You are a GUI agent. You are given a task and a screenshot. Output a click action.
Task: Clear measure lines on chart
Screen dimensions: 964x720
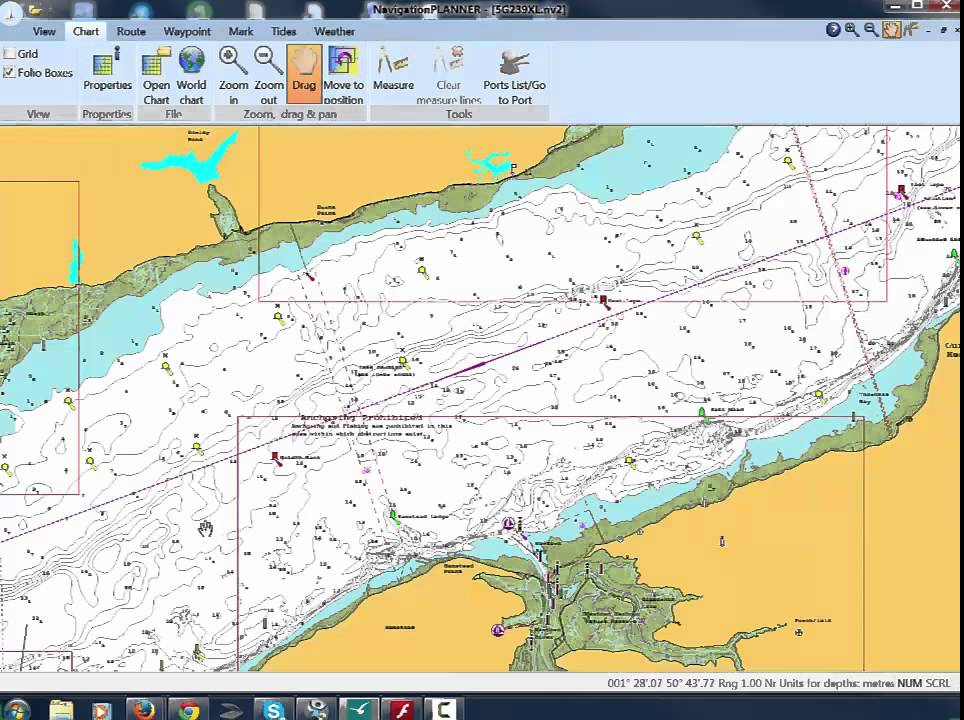tap(449, 75)
